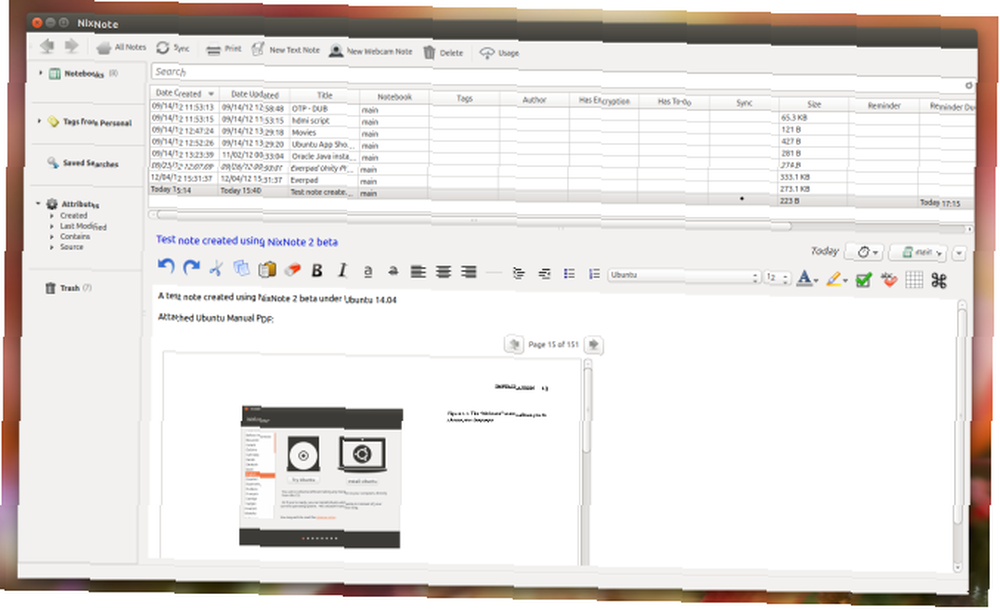The image size is (1000, 610).
Task: Pick a font color with the A icon
Action: (807, 278)
